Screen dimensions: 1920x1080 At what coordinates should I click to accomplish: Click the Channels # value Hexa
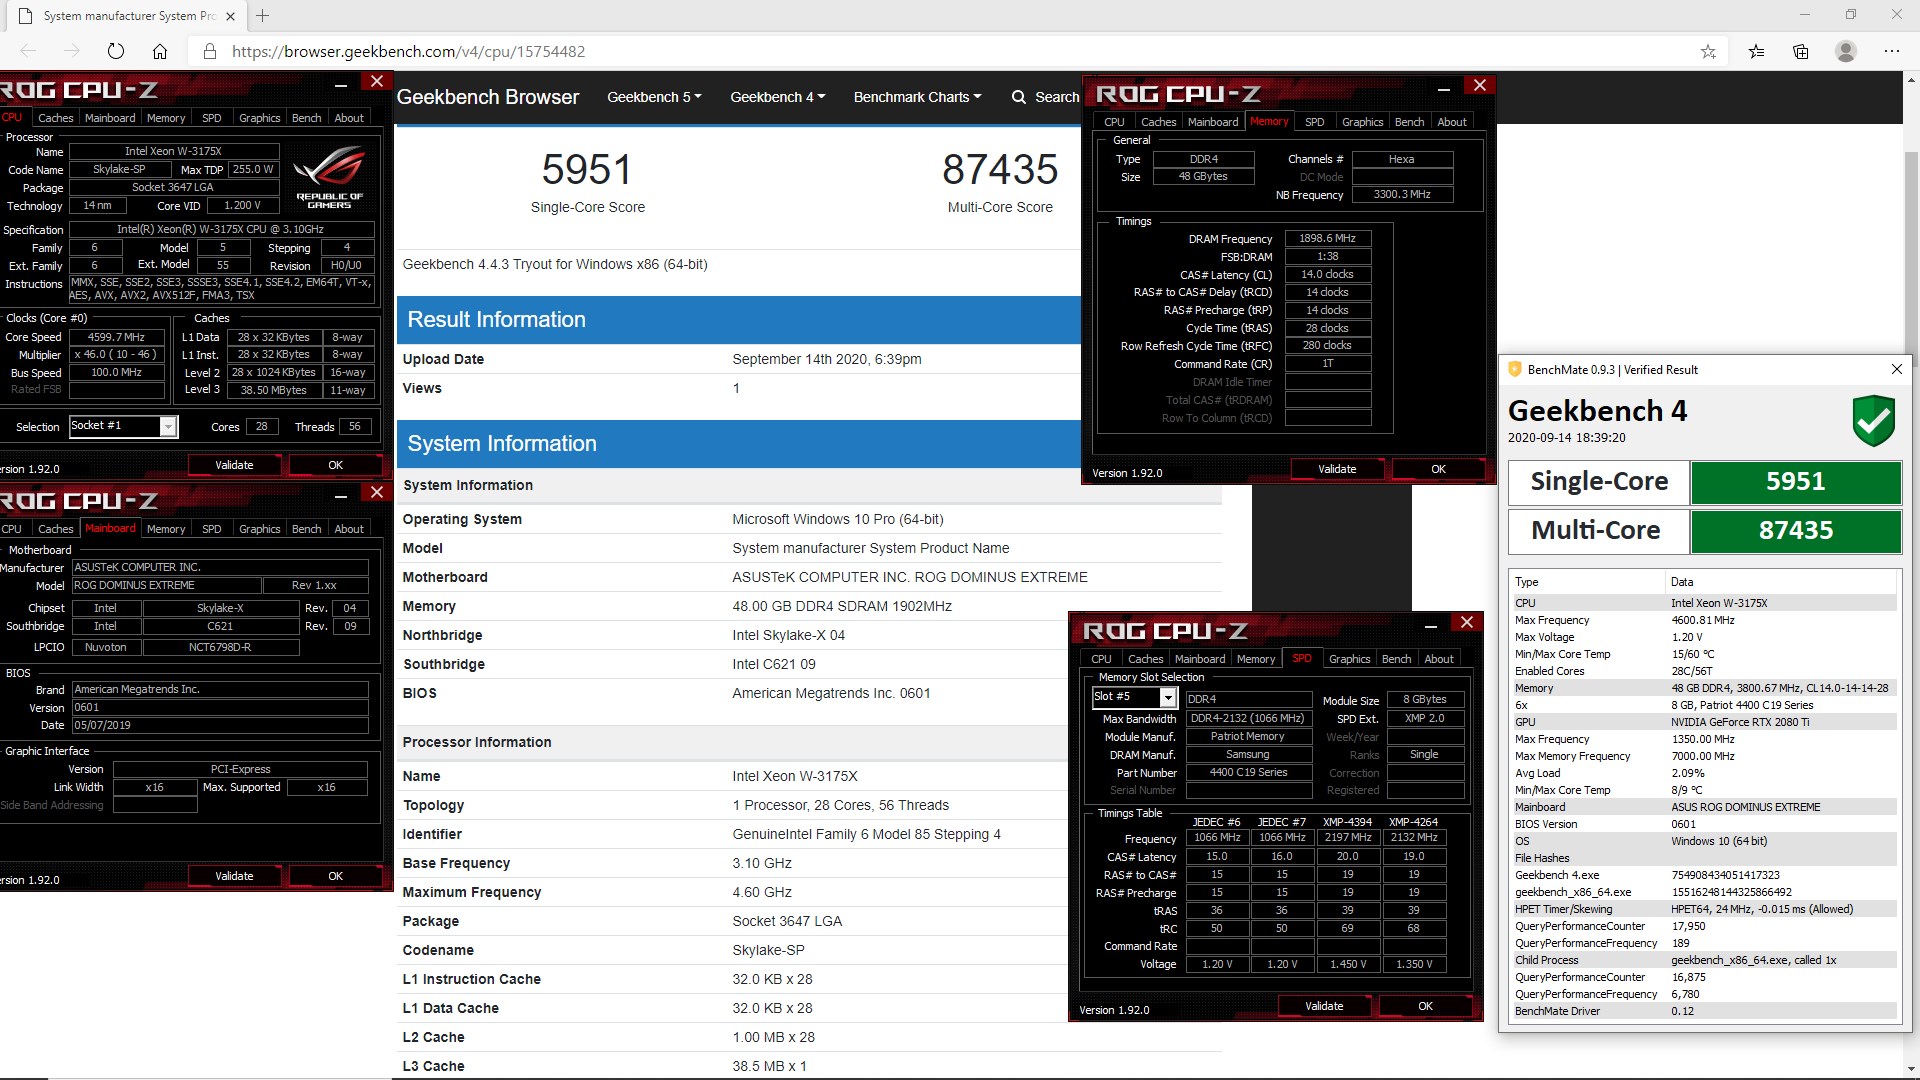coord(1401,159)
